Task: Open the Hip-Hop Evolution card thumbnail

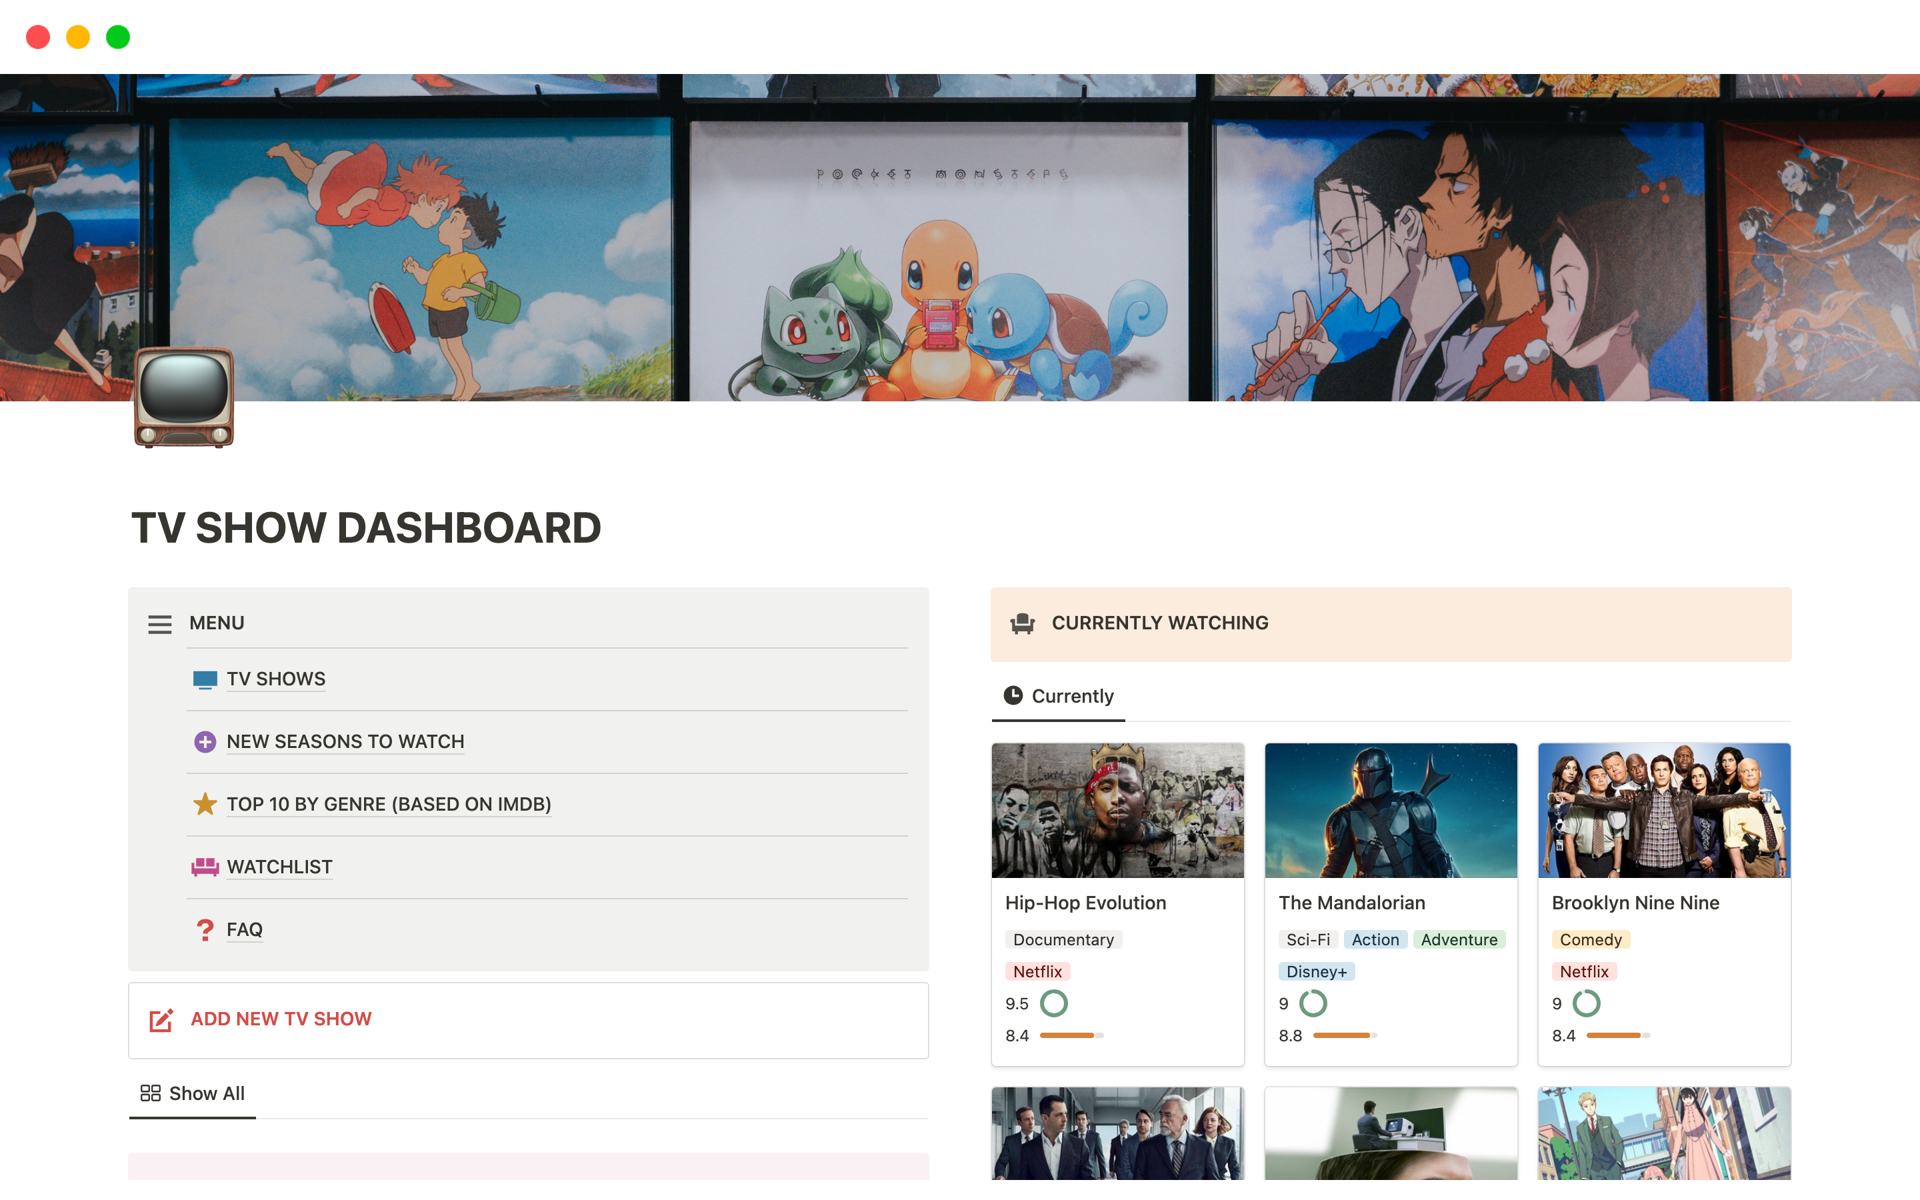Action: (1117, 810)
